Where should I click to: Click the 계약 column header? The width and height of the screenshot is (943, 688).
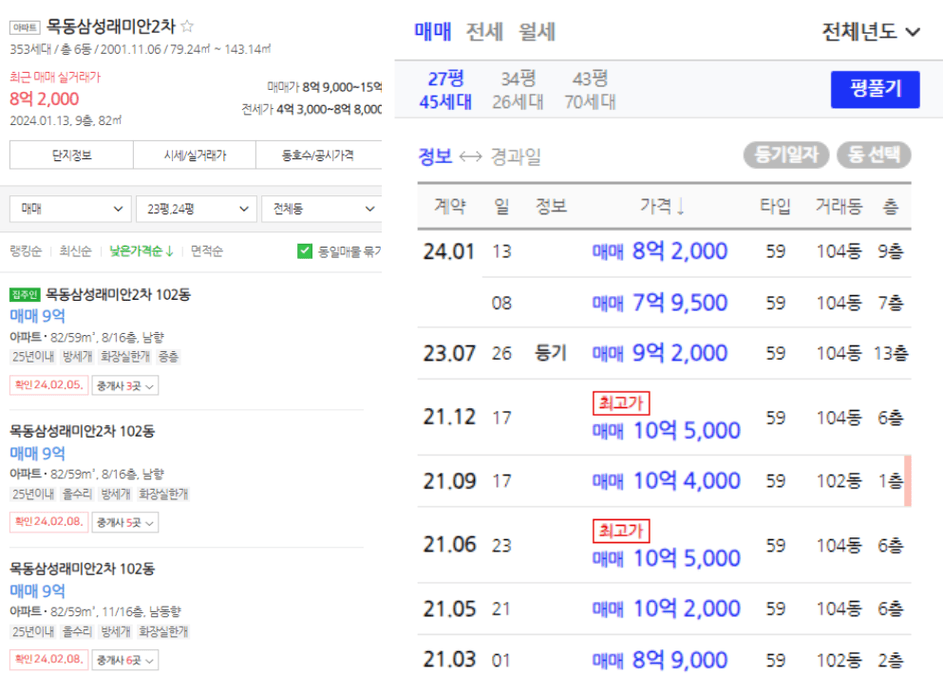click(x=450, y=206)
